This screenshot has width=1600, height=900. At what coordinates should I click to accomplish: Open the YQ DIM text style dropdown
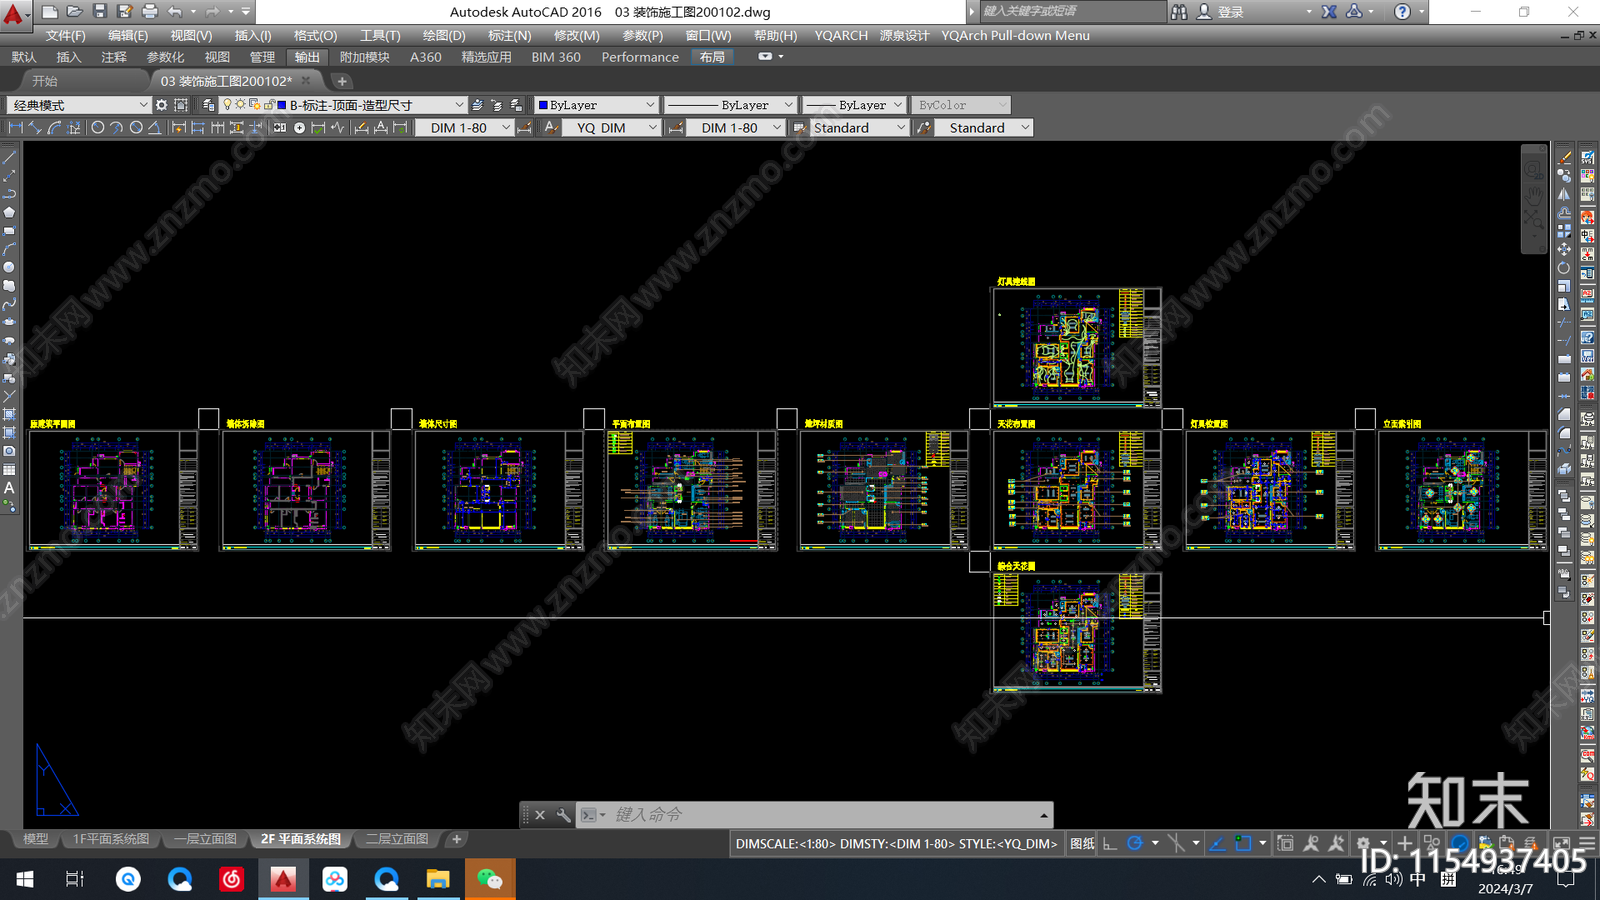click(x=611, y=128)
